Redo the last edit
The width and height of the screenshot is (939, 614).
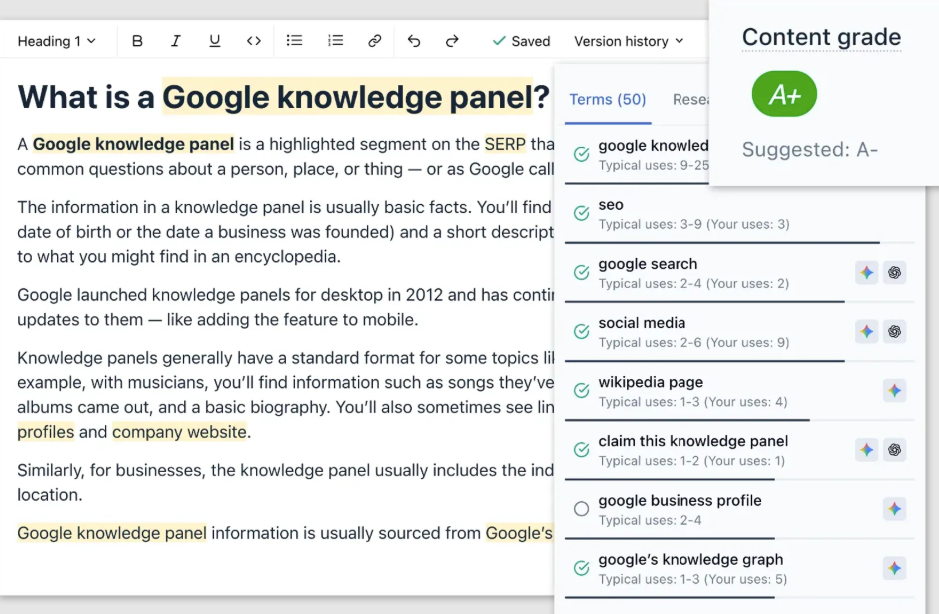pos(452,41)
